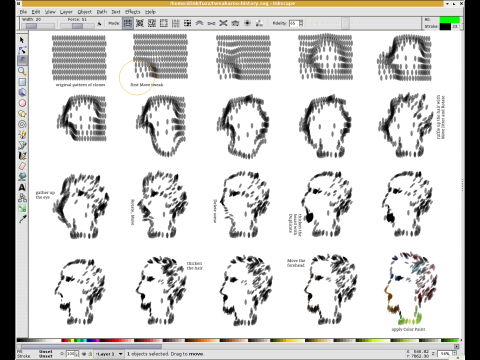The height and width of the screenshot is (360, 480).
Task: Open the color palette menu arrow
Action: (x=461, y=340)
